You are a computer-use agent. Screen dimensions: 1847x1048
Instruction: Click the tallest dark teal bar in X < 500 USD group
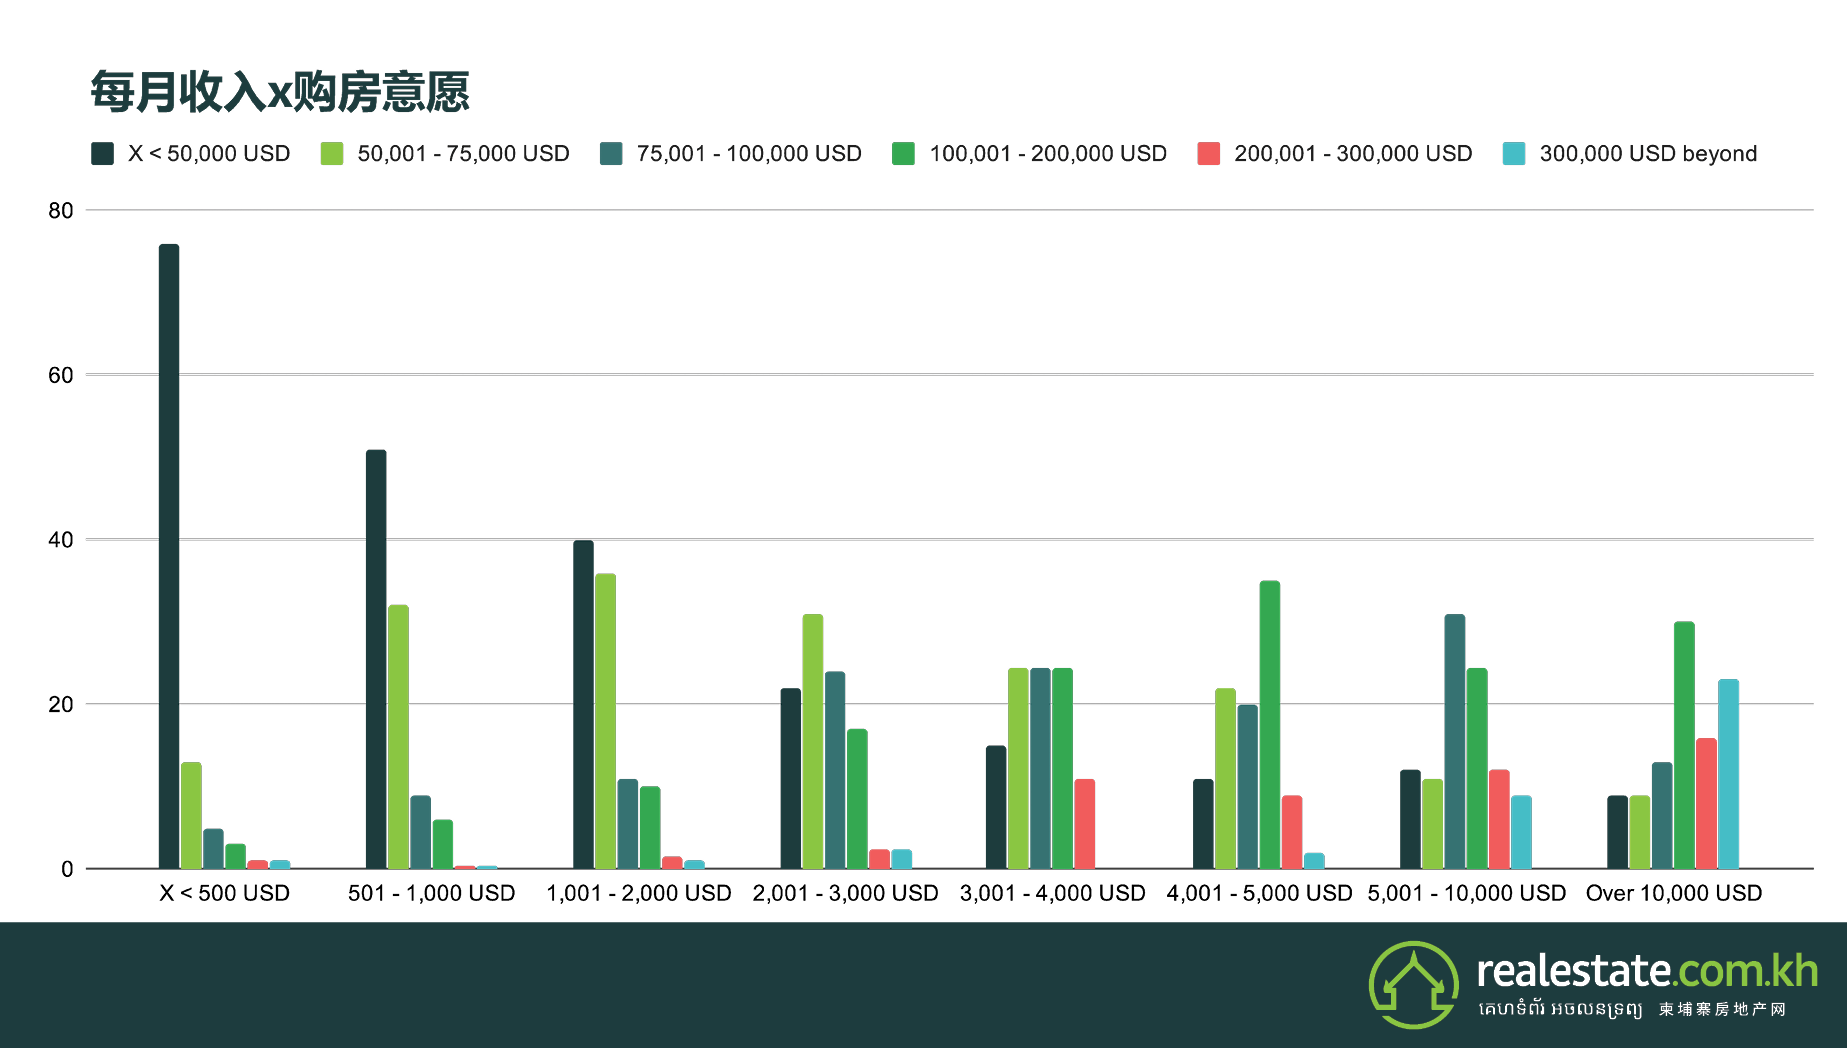click(169, 556)
